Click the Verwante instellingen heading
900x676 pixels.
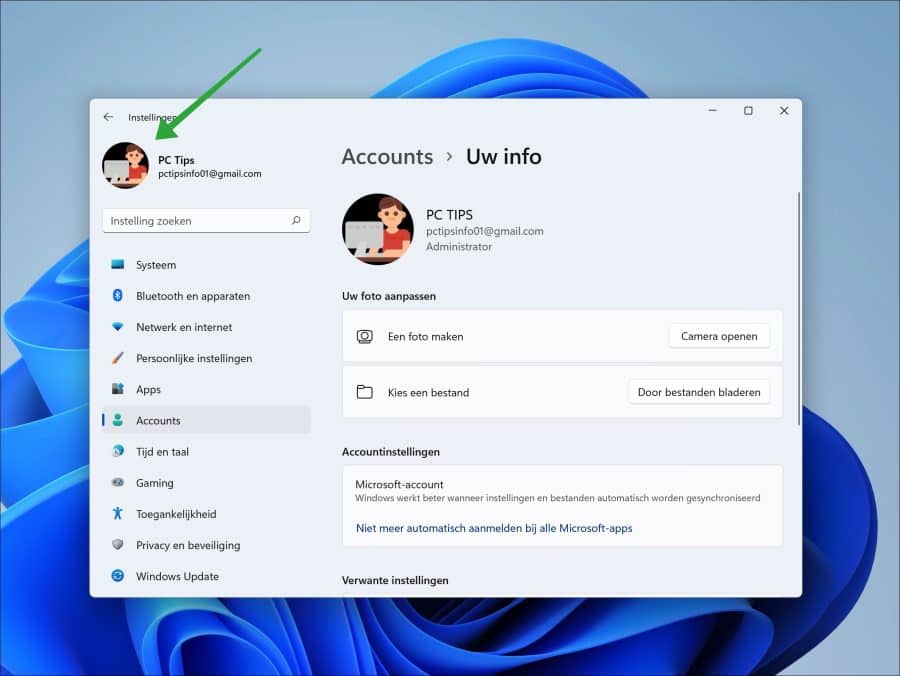pos(395,580)
